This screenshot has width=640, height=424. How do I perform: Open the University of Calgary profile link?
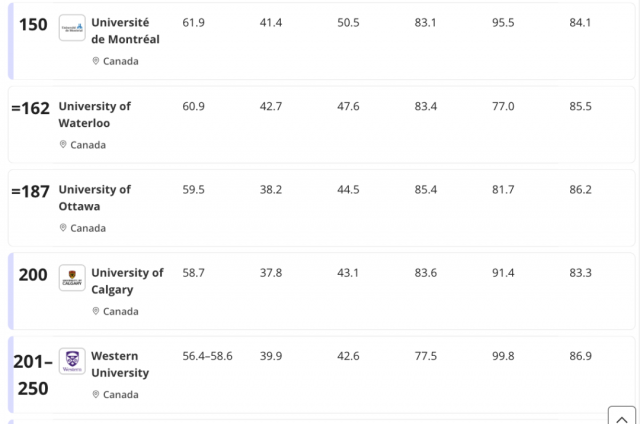[x=127, y=281]
